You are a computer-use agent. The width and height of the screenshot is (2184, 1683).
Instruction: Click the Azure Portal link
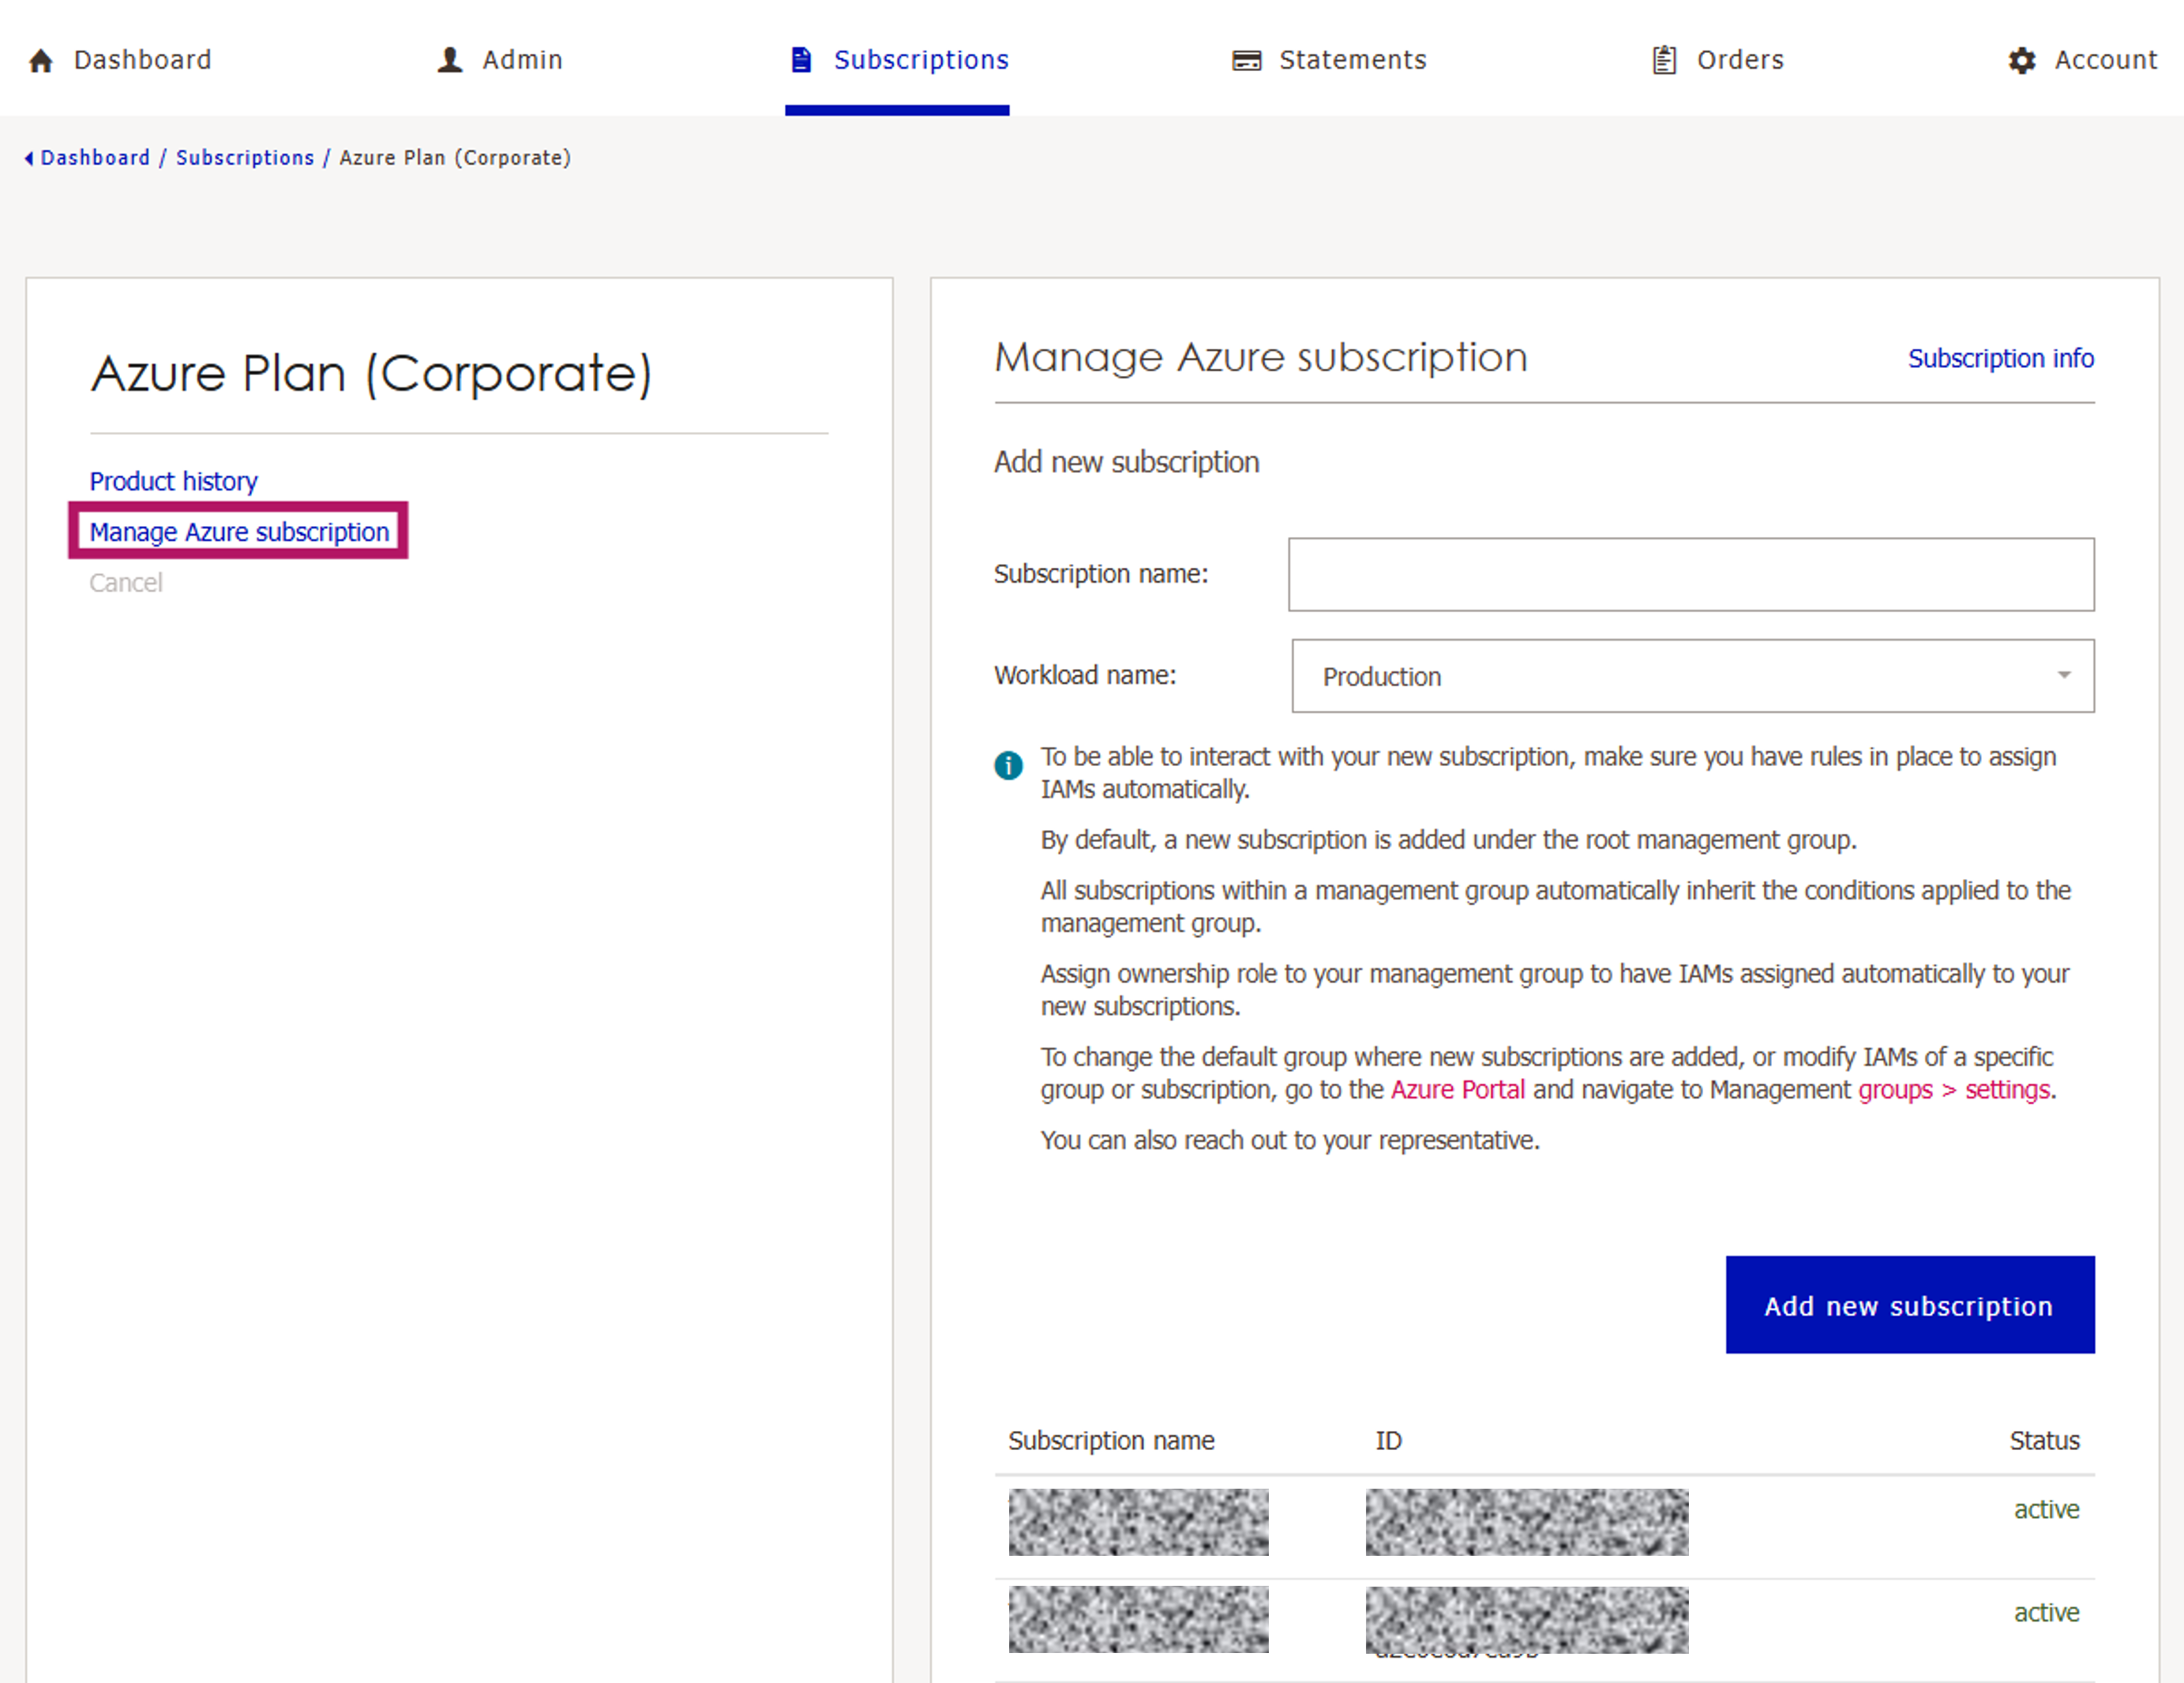(x=1457, y=1089)
